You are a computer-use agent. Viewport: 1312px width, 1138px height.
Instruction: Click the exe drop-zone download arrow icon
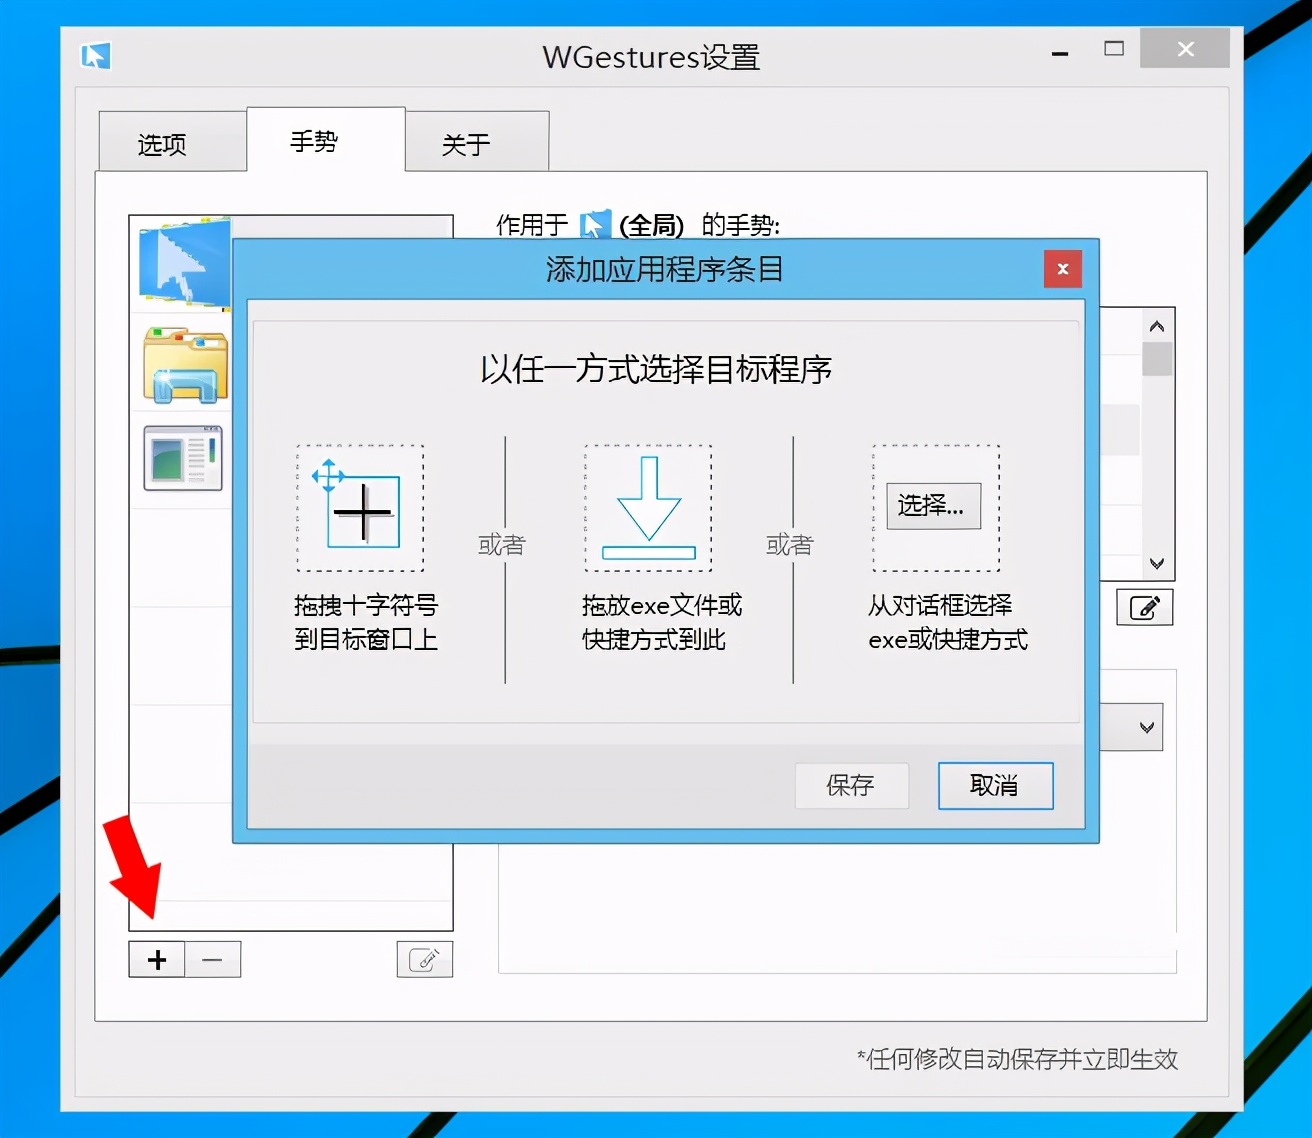[648, 508]
